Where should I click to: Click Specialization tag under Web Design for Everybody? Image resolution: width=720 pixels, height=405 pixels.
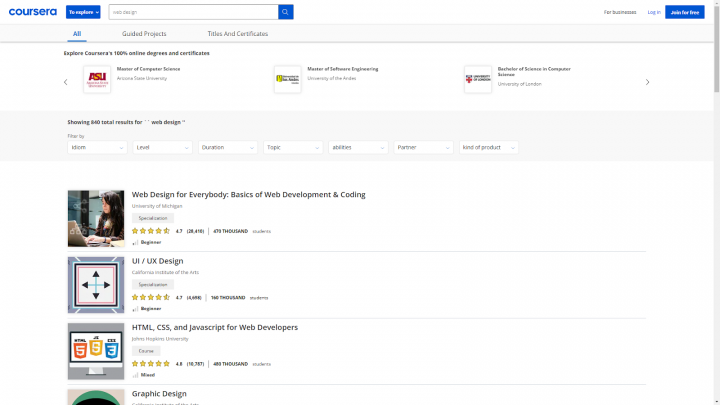click(153, 218)
